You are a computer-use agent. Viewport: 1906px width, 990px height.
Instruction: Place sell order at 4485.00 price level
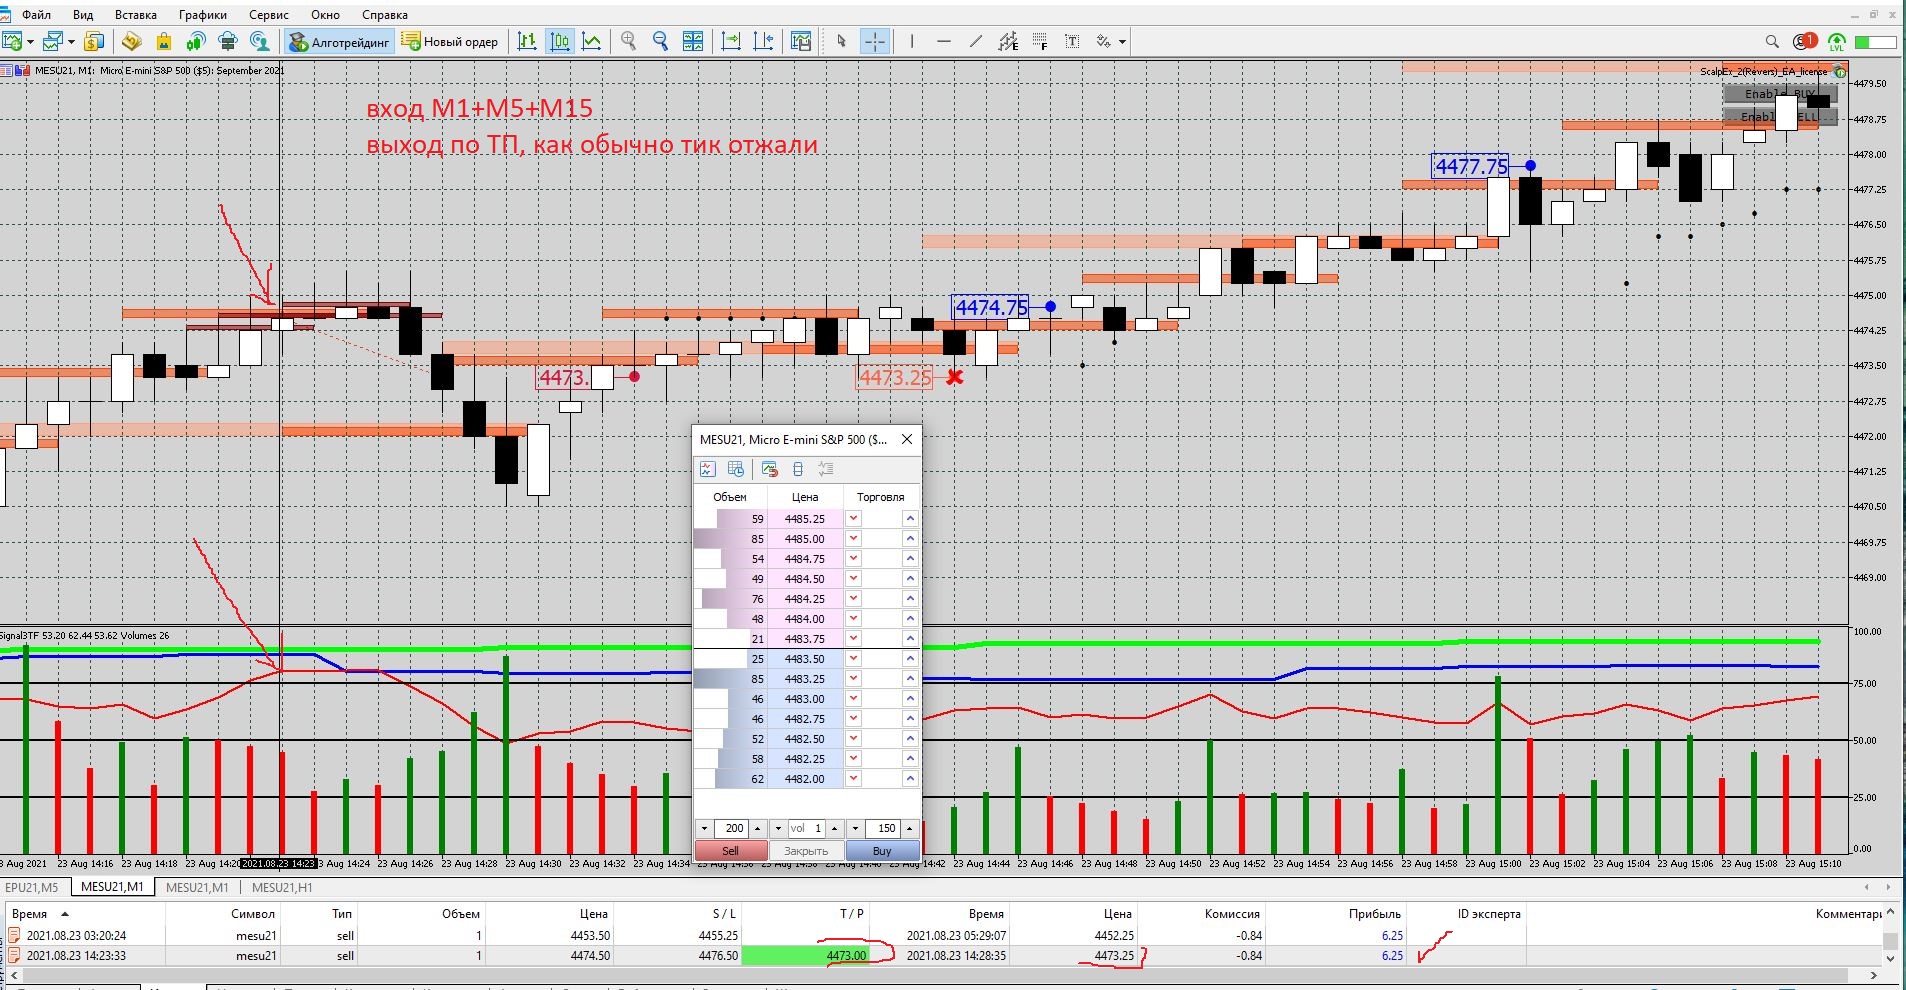click(x=853, y=539)
